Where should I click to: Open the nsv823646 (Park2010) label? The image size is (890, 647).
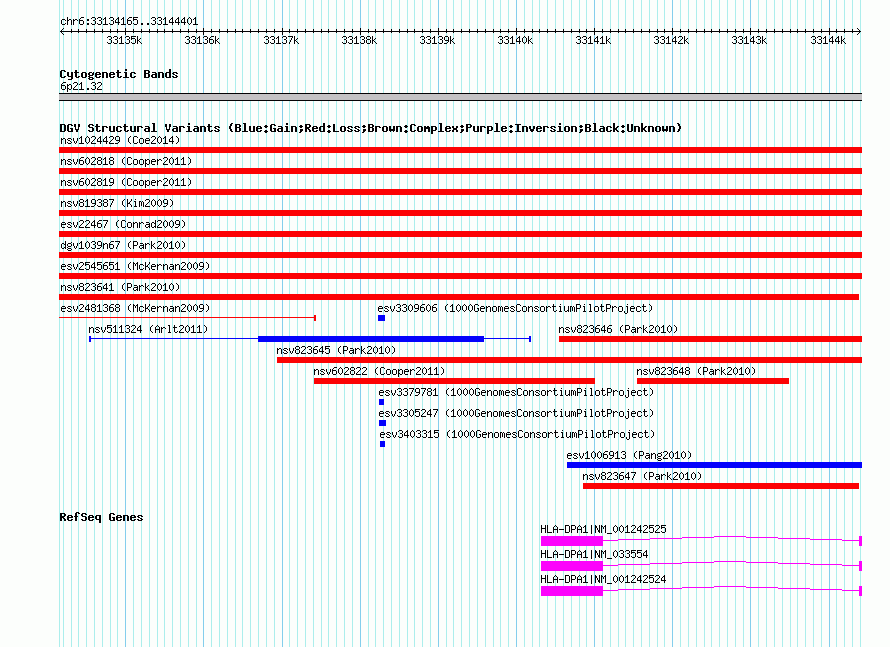point(618,329)
